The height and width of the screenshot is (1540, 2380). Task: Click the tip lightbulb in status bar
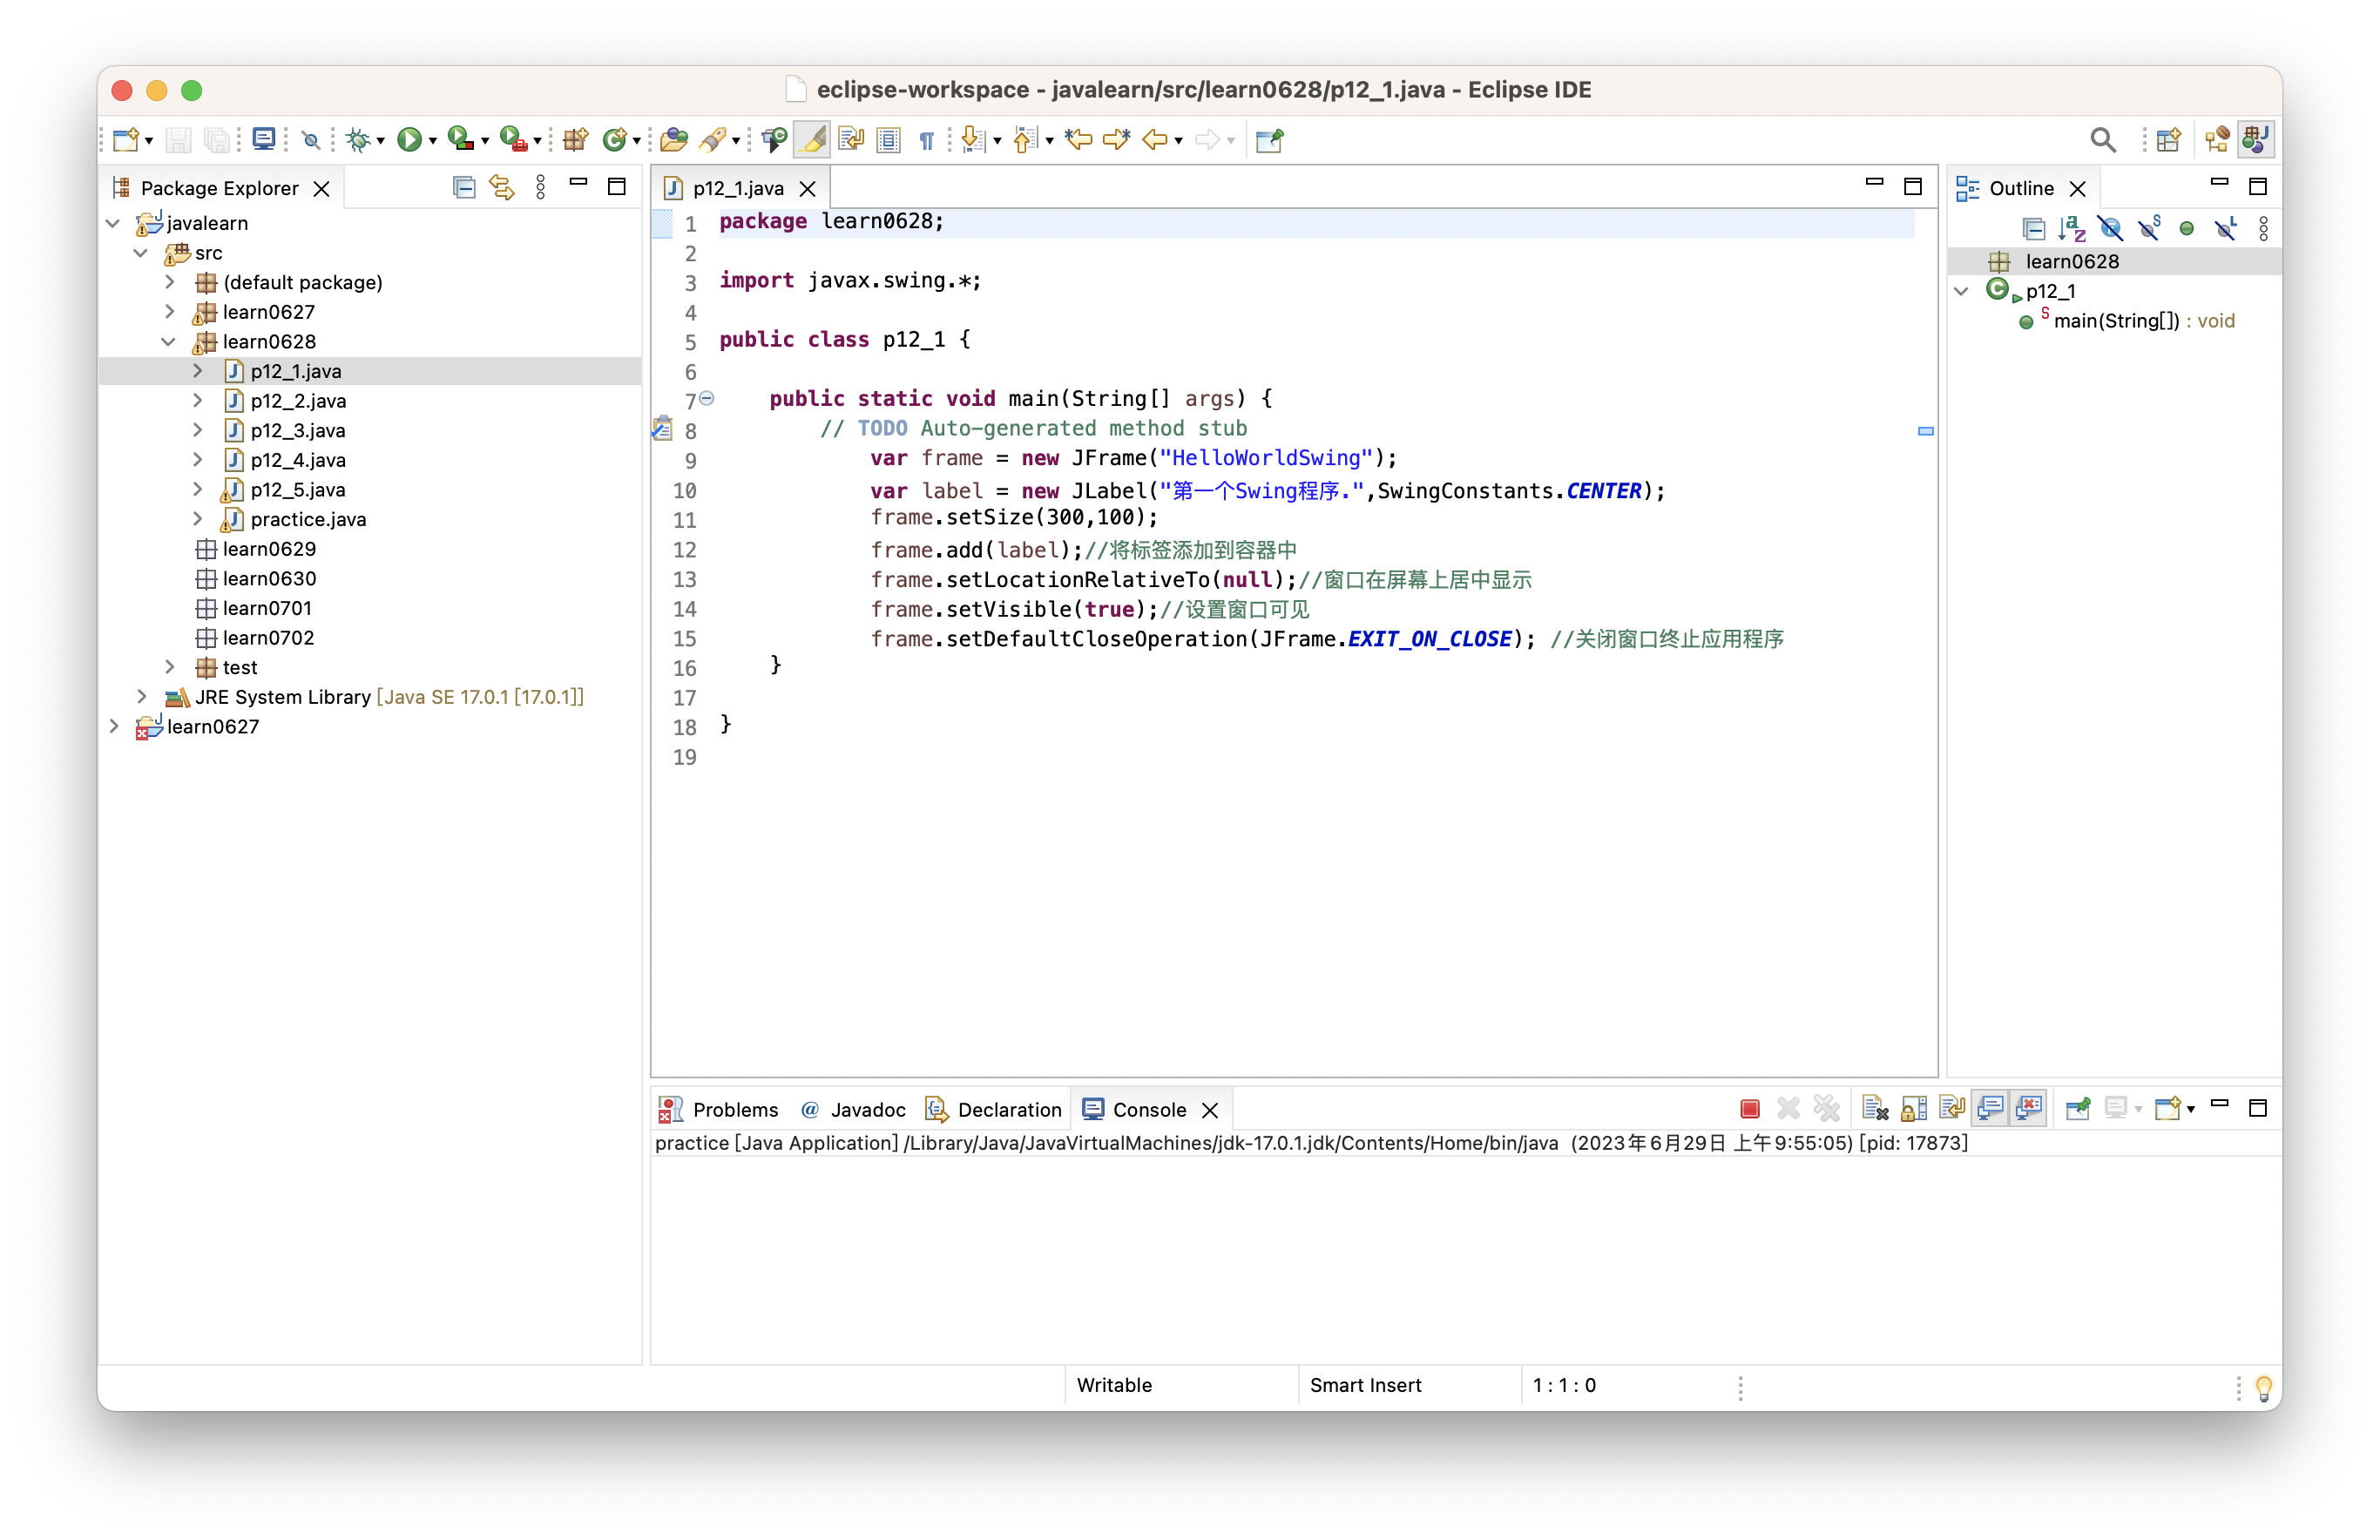[x=2264, y=1387]
